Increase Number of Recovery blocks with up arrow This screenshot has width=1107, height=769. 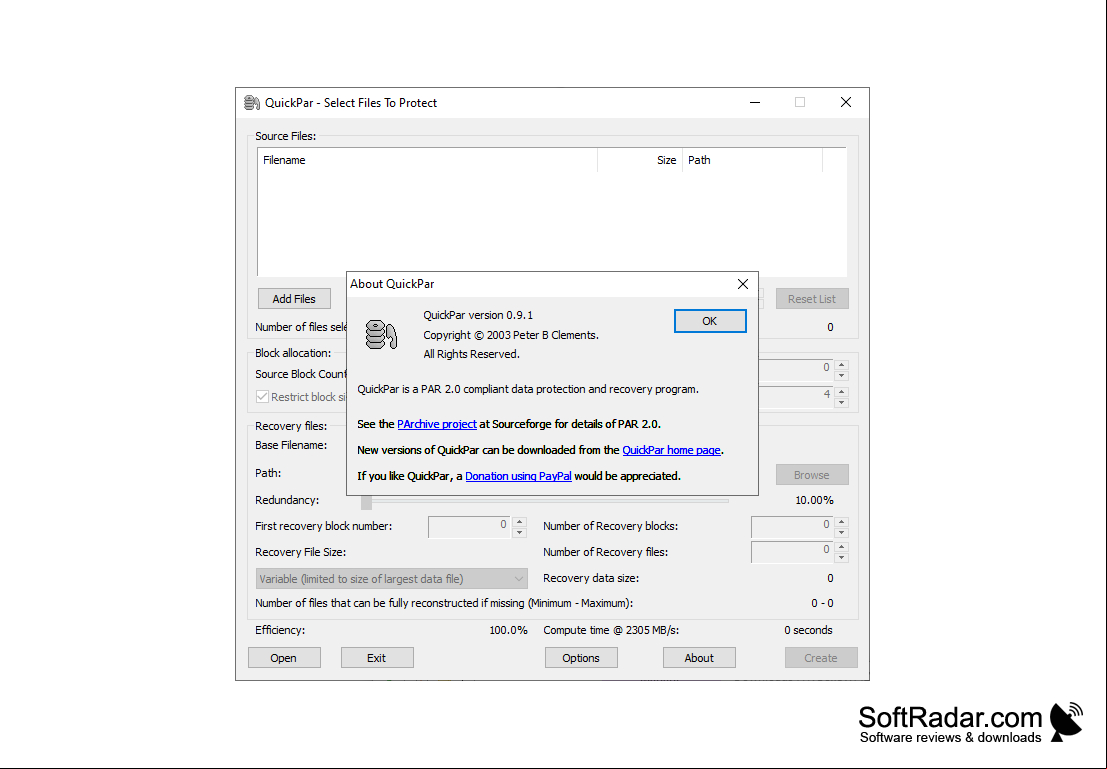(x=842, y=523)
